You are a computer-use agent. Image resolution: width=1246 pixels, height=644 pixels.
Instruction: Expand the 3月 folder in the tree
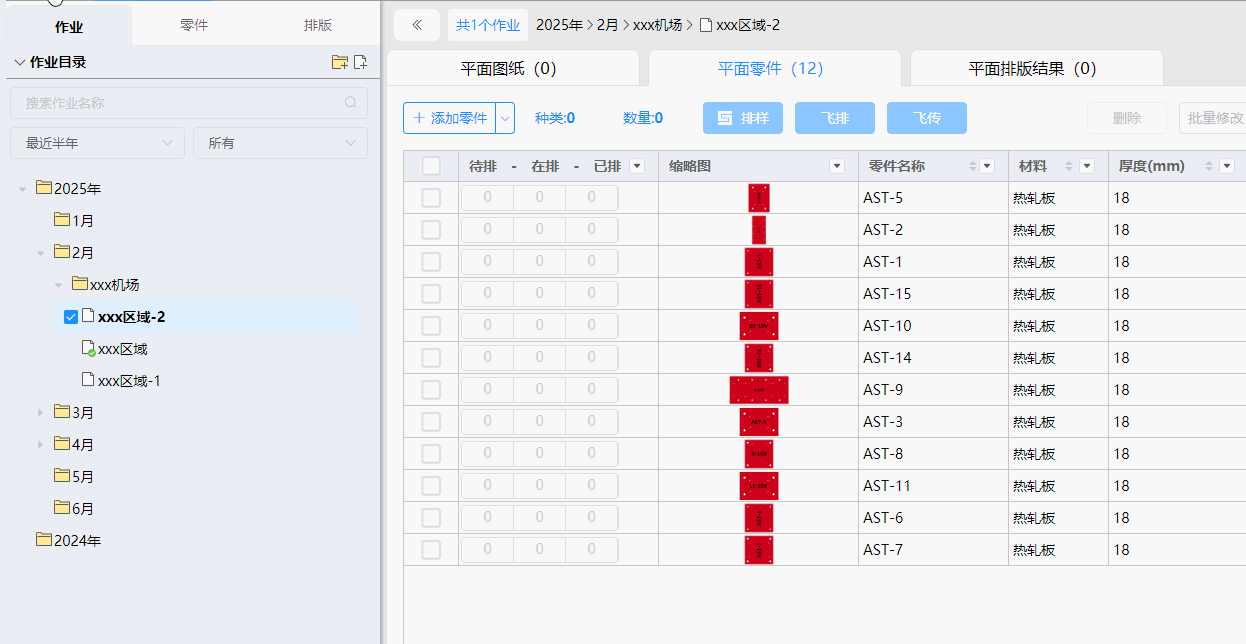[x=41, y=413]
